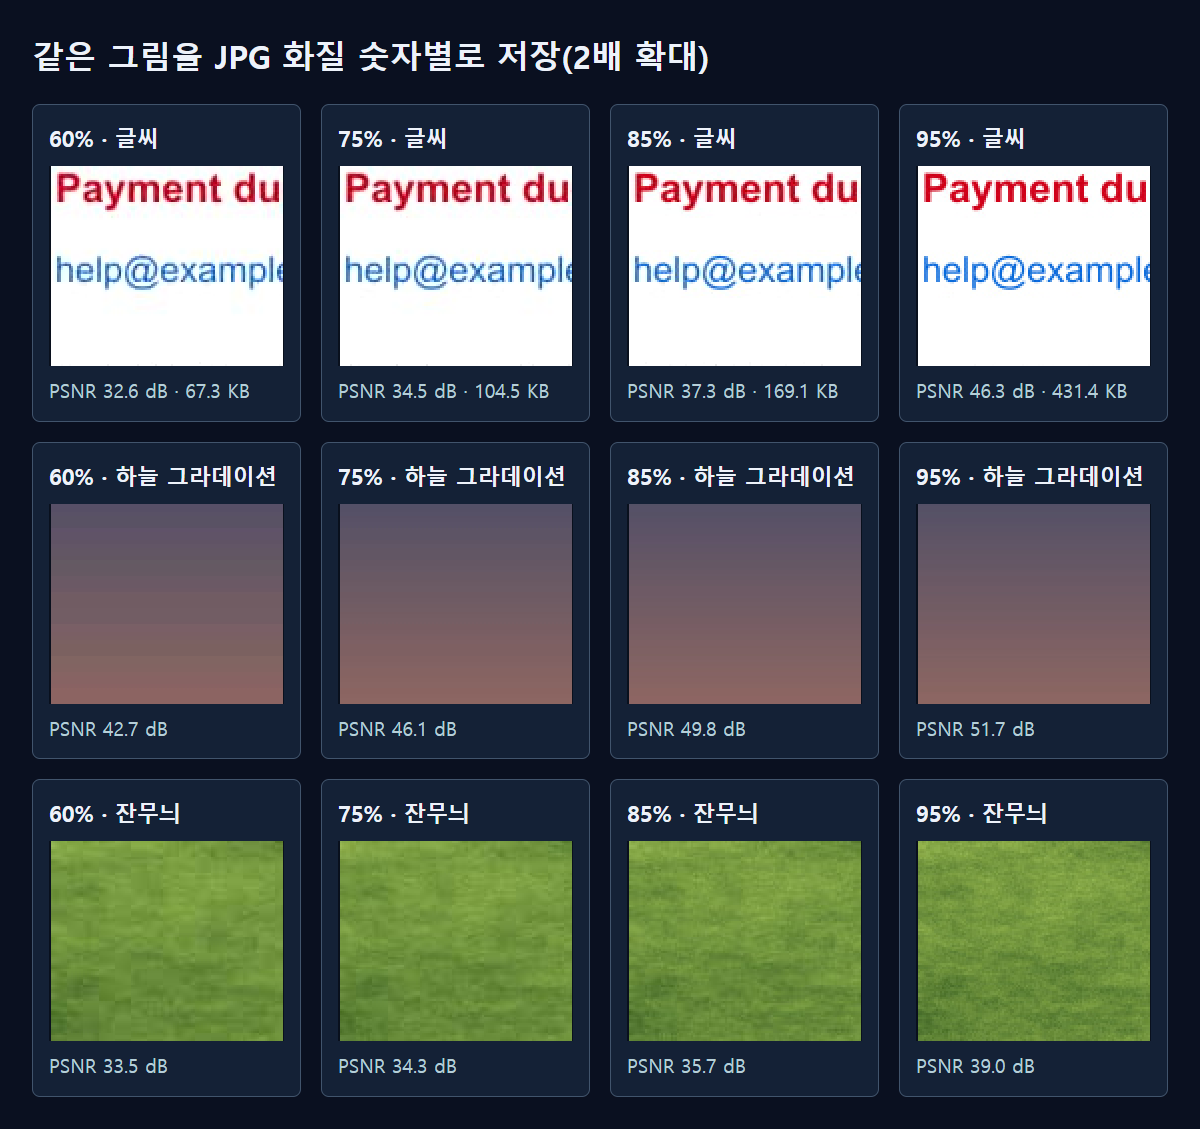Viewport: 1200px width, 1129px height.
Task: Click 'PSNR 37.3 dB · 169.1 KB' caption
Action: [733, 392]
